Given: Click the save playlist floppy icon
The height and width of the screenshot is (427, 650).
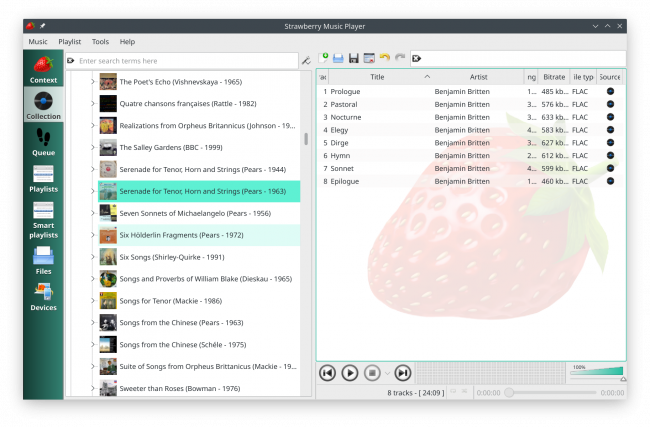Looking at the screenshot, I should (x=354, y=59).
